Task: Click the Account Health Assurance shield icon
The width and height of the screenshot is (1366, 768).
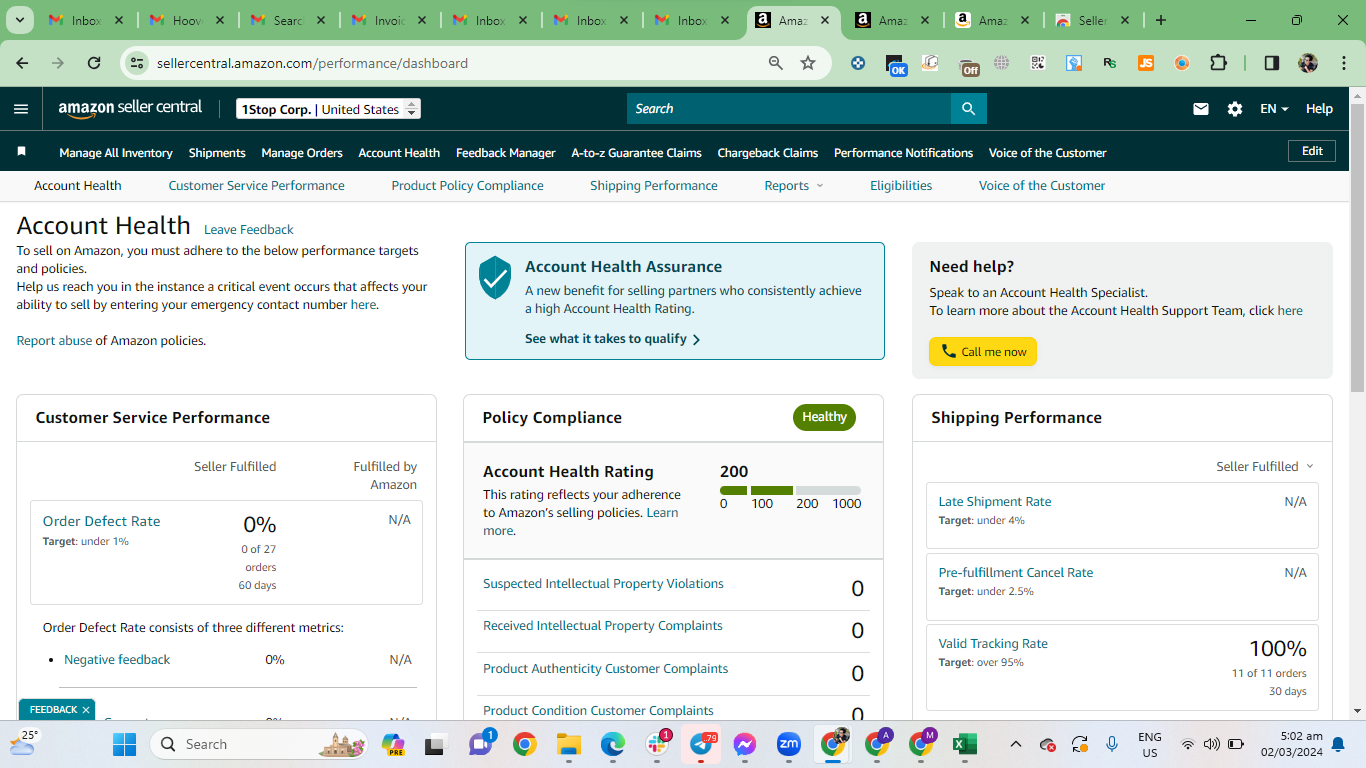Action: (x=495, y=277)
